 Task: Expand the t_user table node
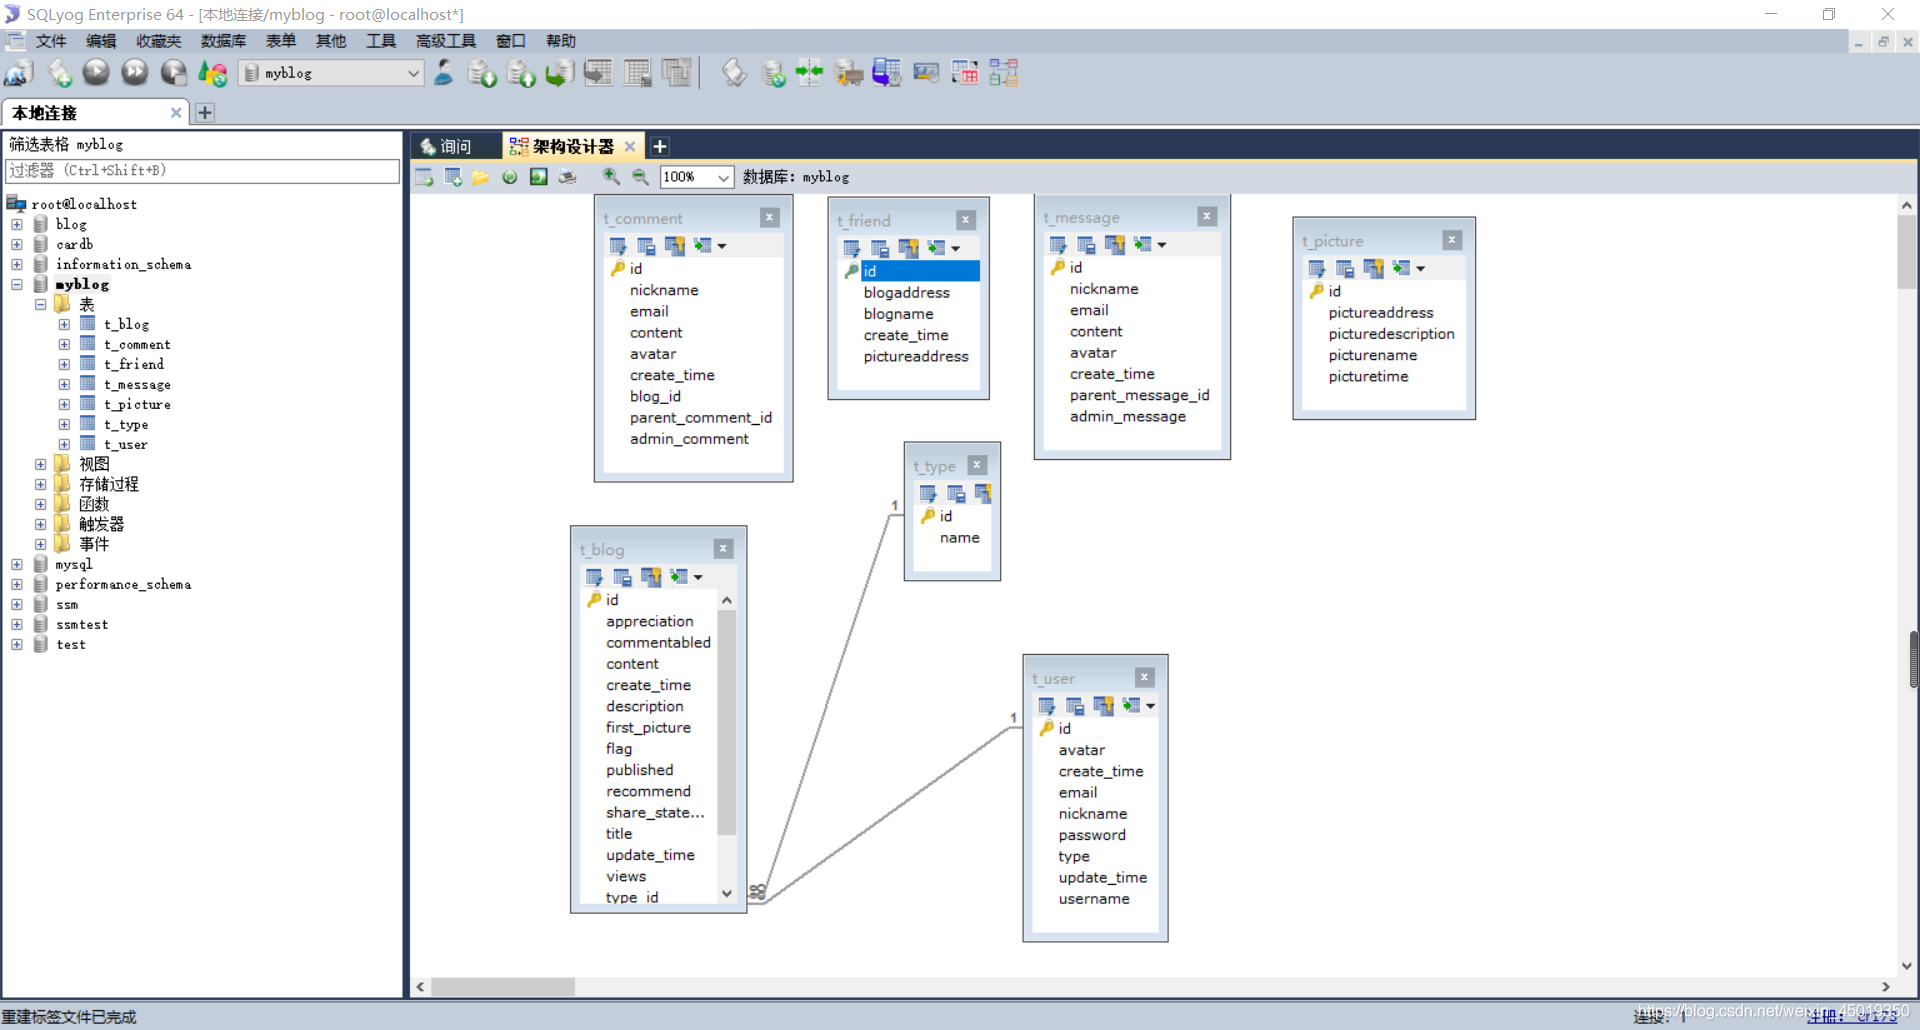point(64,444)
